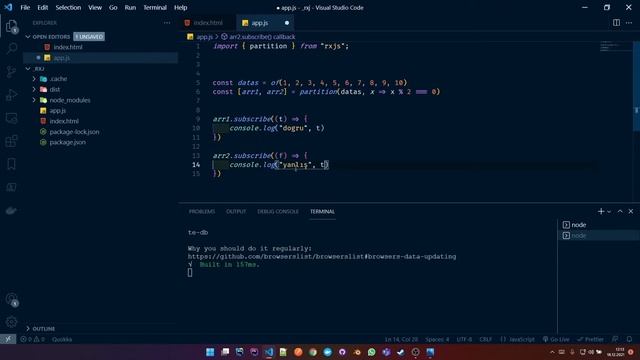This screenshot has width=640, height=360.
Task: Open the Remote Explorer view
Action: pos(11,118)
